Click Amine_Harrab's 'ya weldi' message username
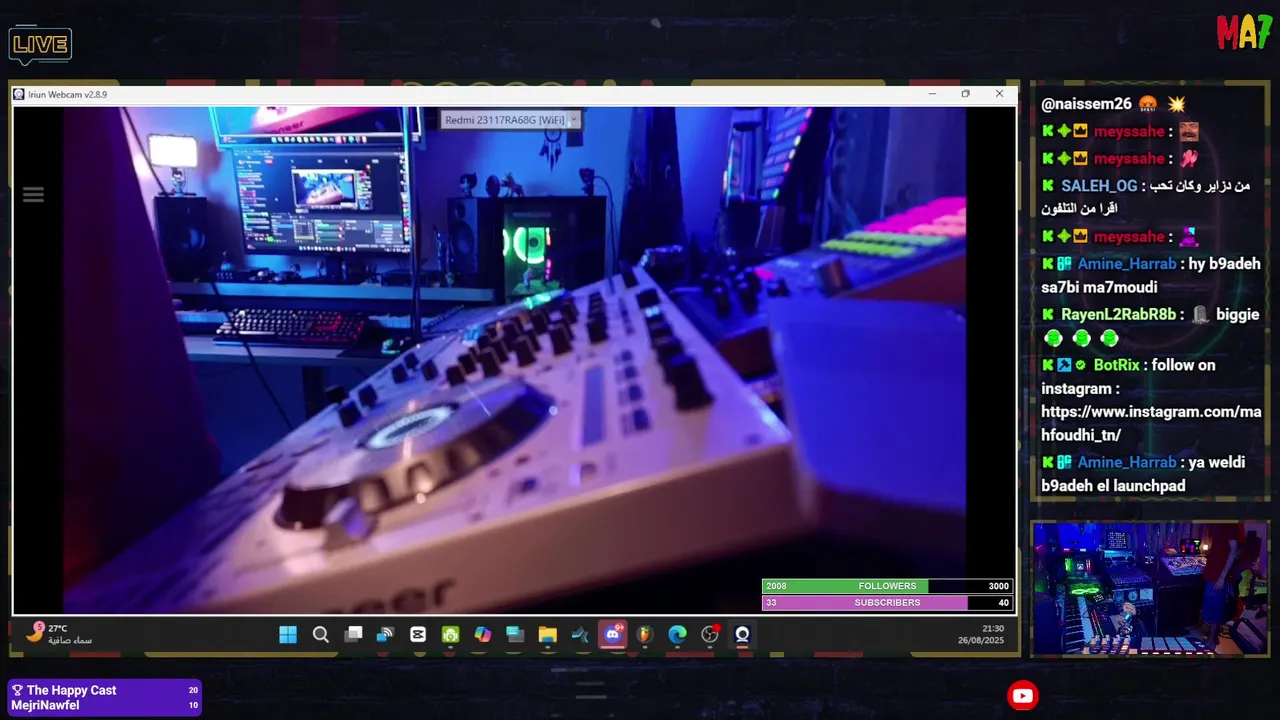The image size is (1280, 720). [1127, 462]
